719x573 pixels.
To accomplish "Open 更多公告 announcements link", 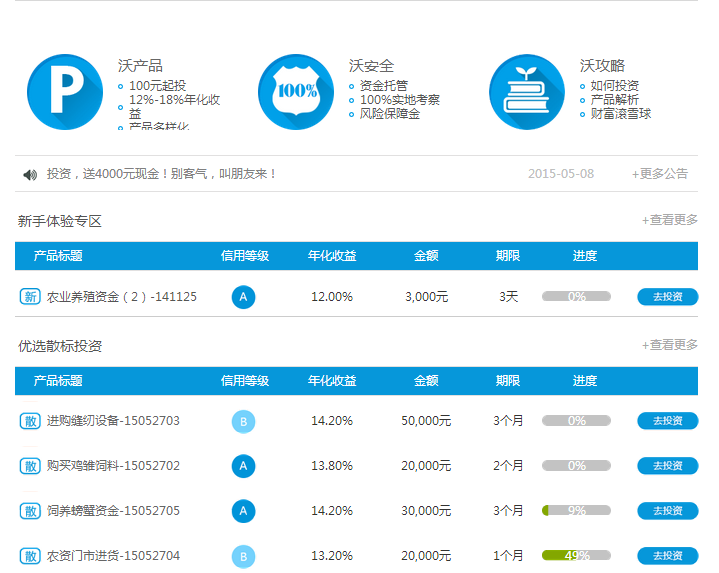I will [x=659, y=174].
